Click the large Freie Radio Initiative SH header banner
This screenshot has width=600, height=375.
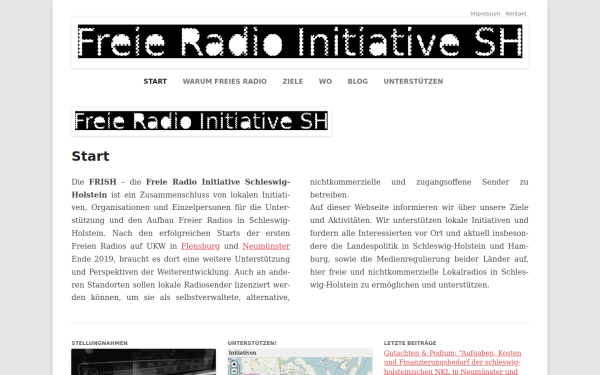point(300,42)
